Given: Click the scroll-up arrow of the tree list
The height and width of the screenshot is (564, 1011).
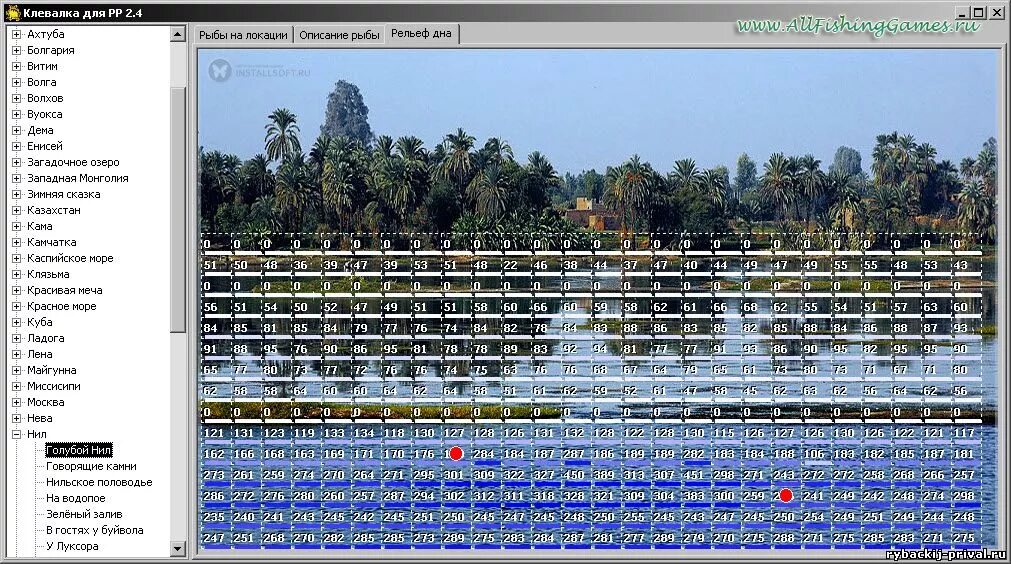Looking at the screenshot, I should [178, 34].
